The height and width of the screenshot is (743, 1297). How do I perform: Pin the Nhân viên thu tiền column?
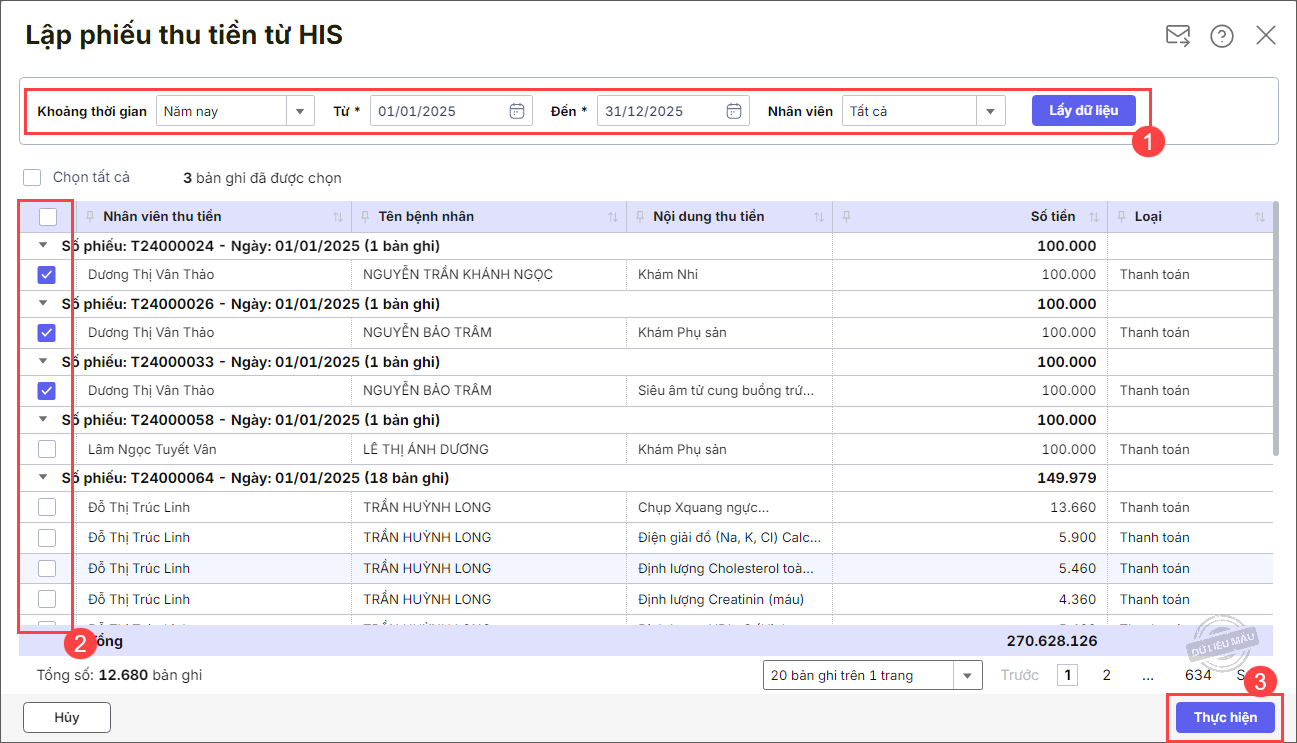[x=89, y=217]
